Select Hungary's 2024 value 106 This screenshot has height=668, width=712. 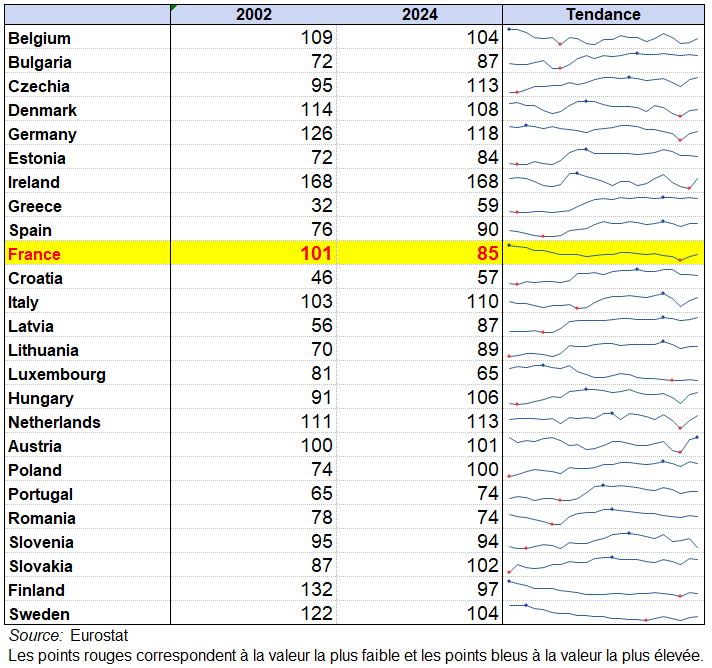[483, 398]
